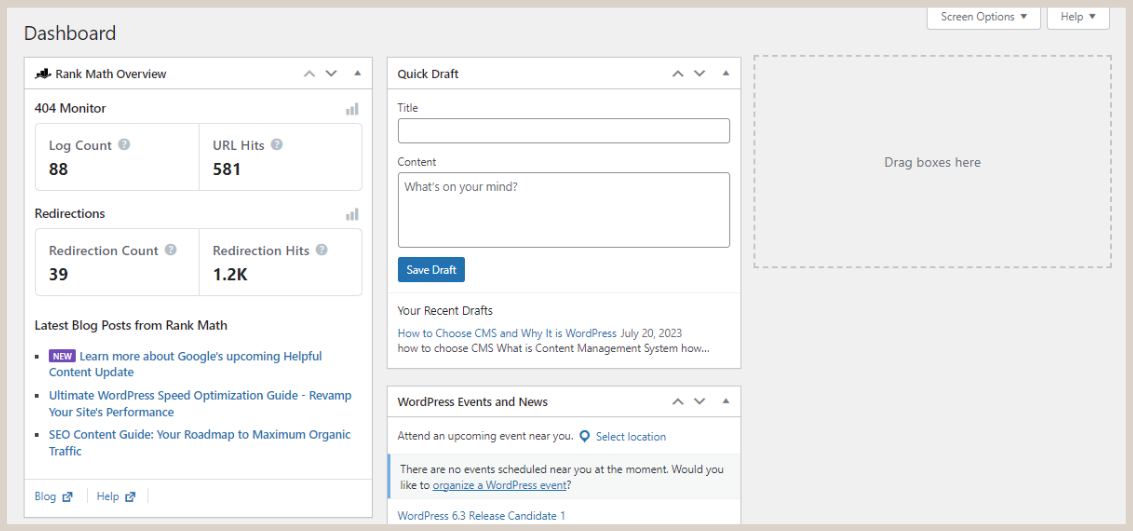The image size is (1133, 531).
Task: Open the Rank Math Help footer link
Action: 116,496
